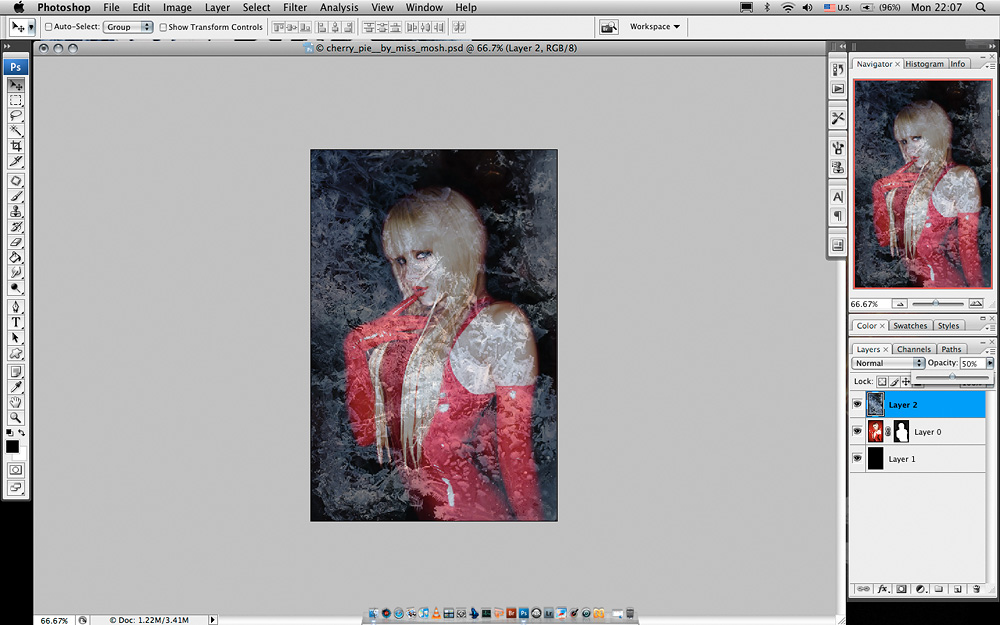1000x625 pixels.
Task: Select the Smudge tool
Action: coord(16,273)
